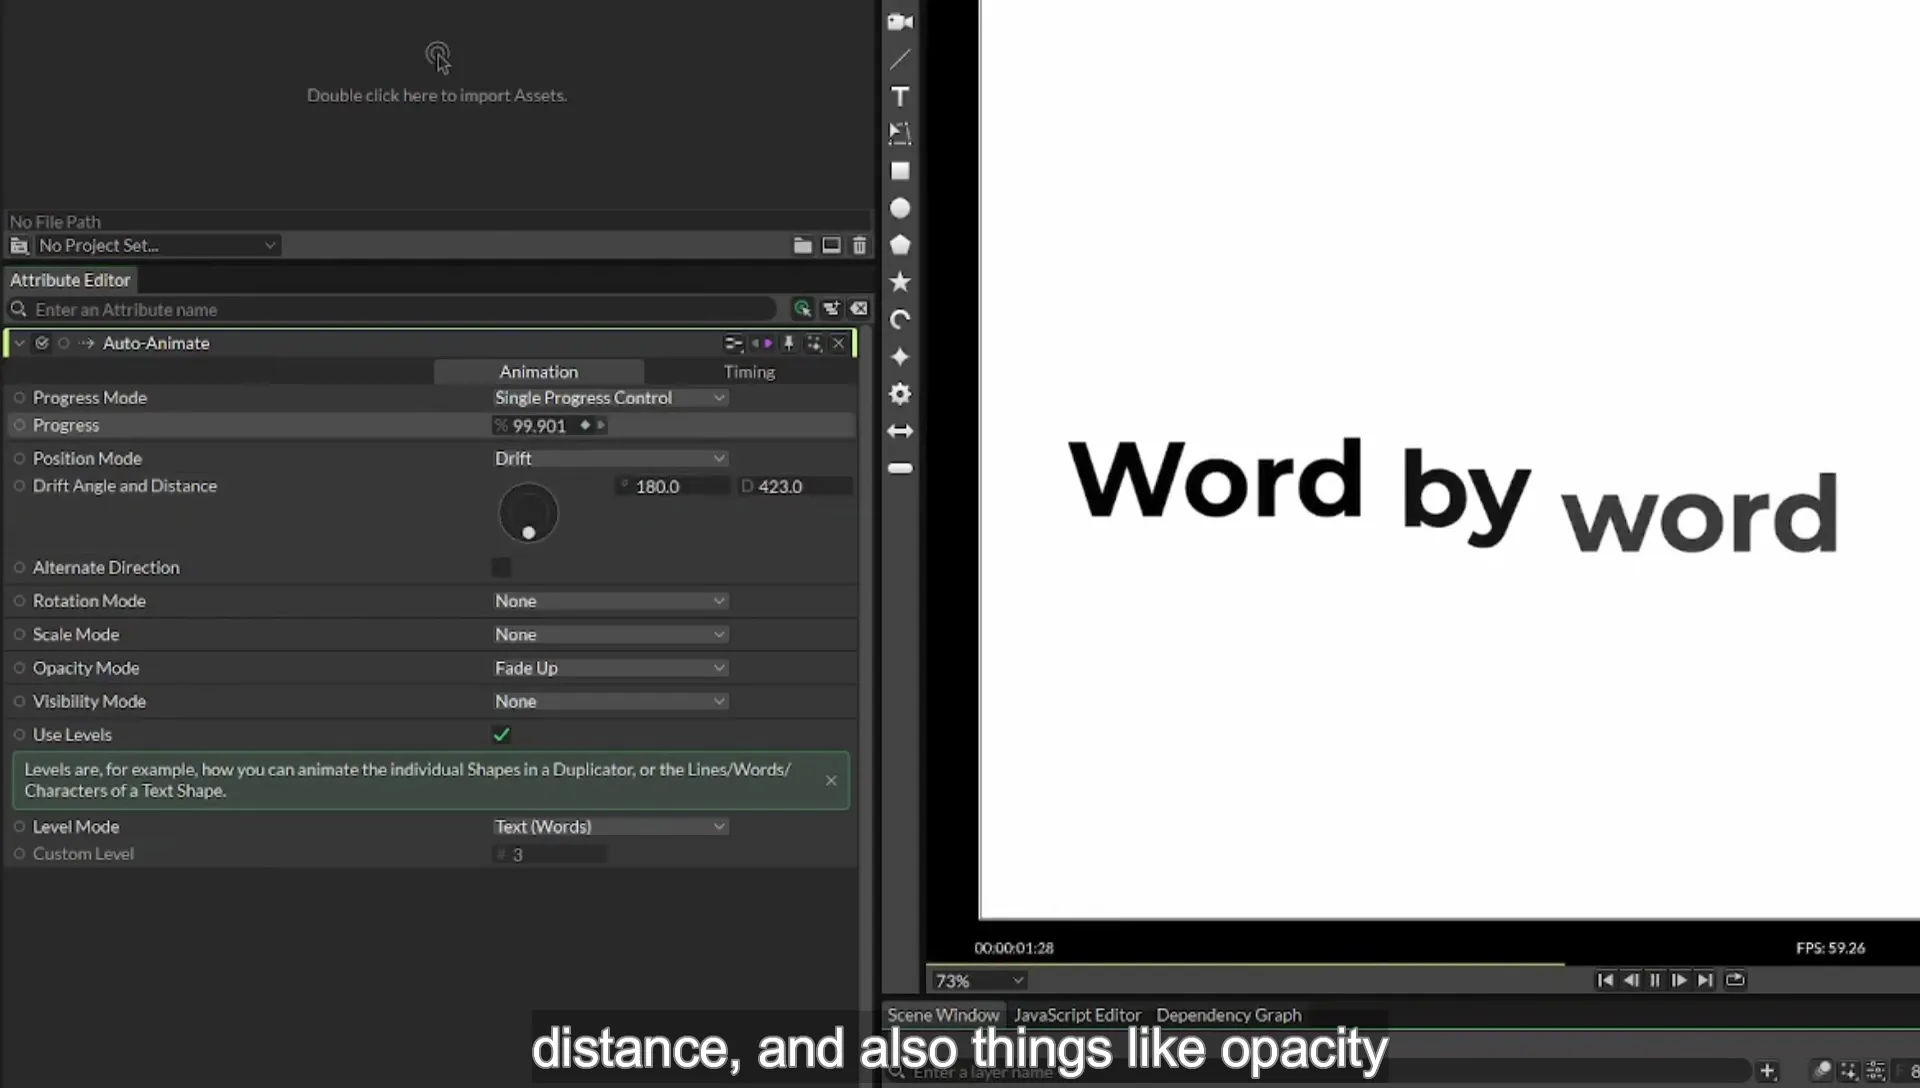Pin the Auto-Animate attribute panel
Image resolution: width=1920 pixels, height=1088 pixels.
788,343
